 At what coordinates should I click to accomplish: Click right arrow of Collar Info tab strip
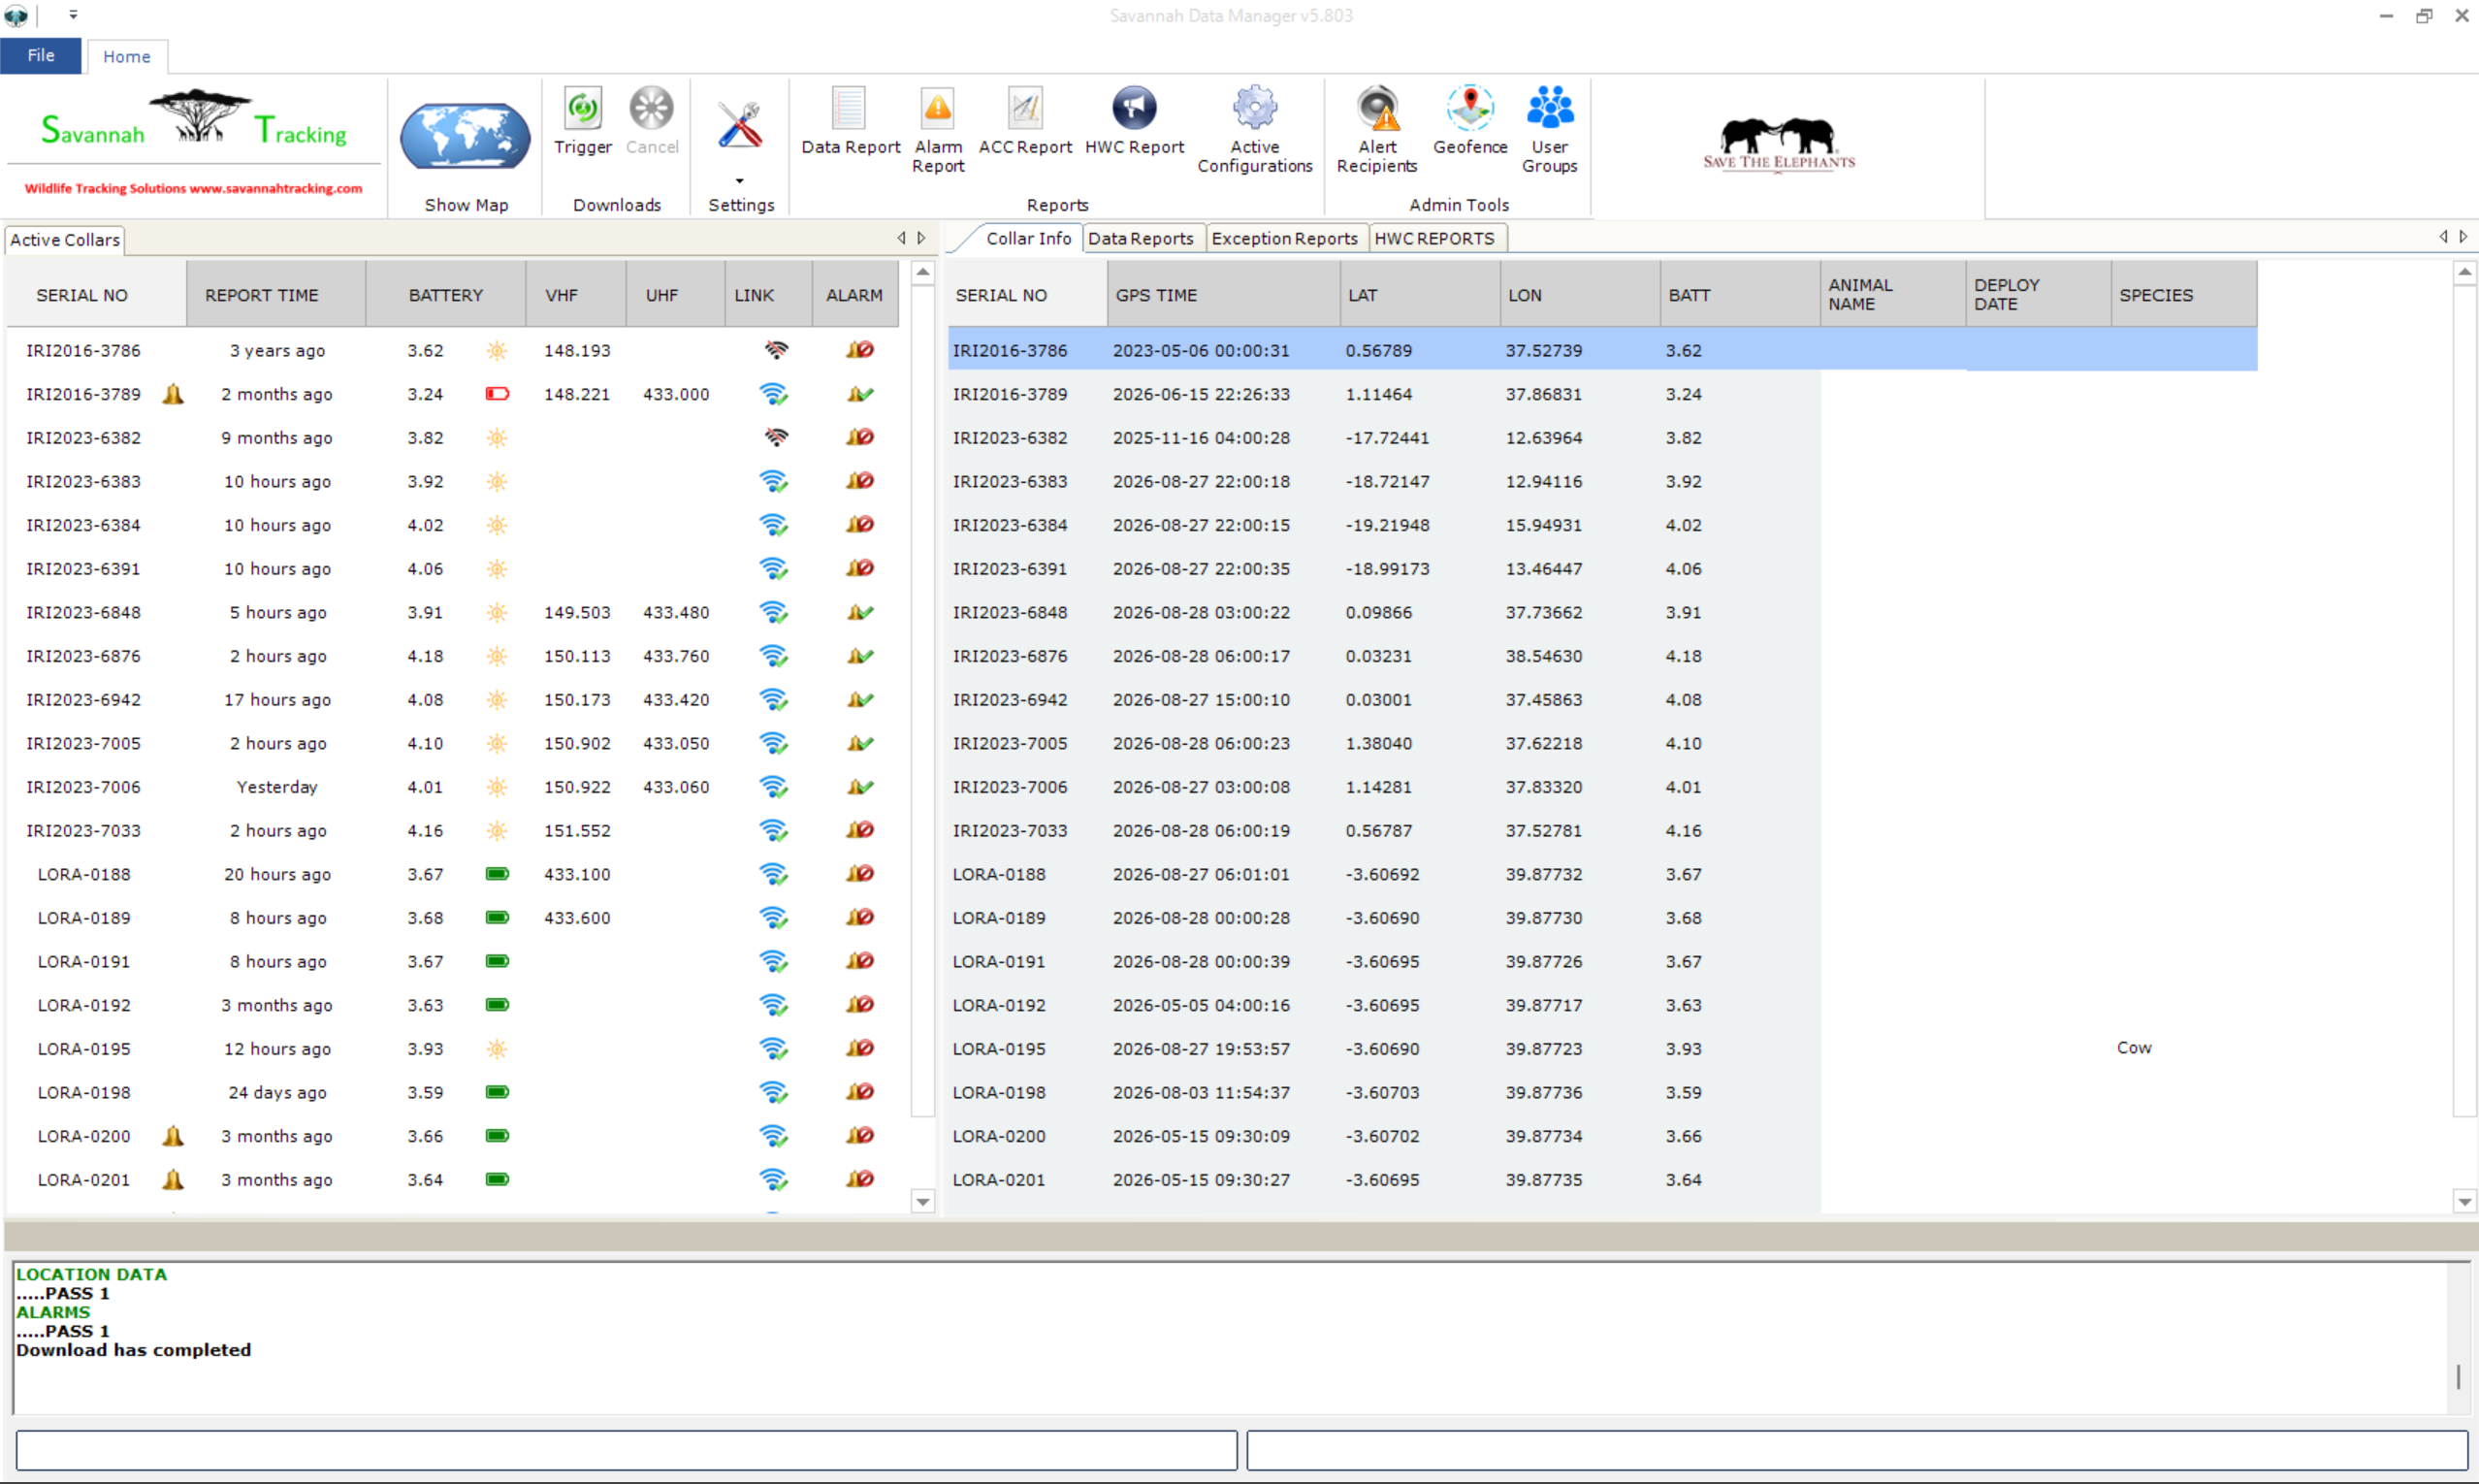tap(2463, 237)
